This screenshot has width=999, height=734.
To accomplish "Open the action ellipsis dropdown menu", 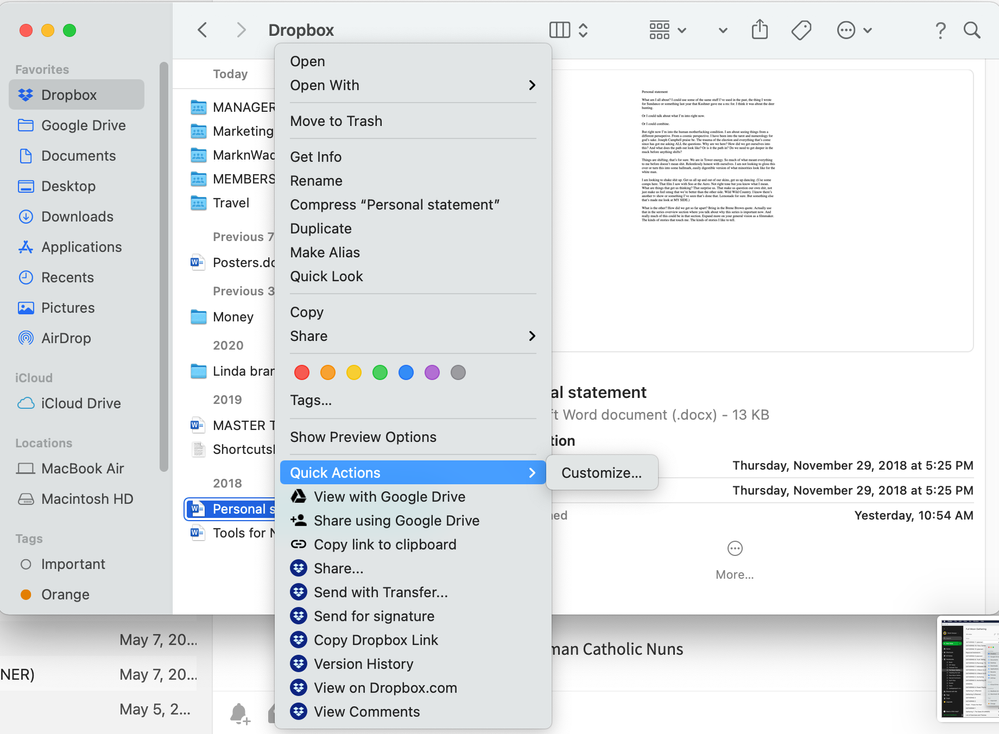I will pyautogui.click(x=854, y=30).
